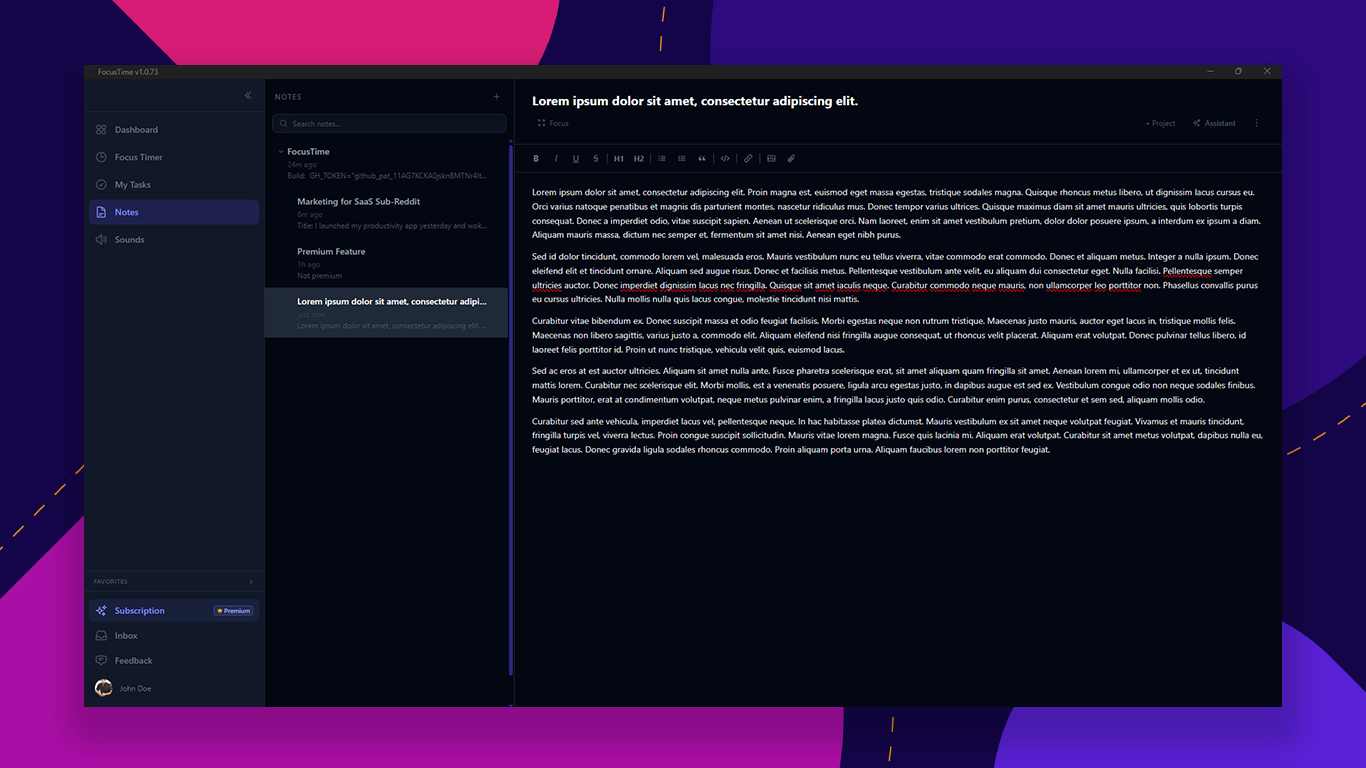Toggle underline formatting in the toolbar
1366x768 pixels.
(x=576, y=159)
